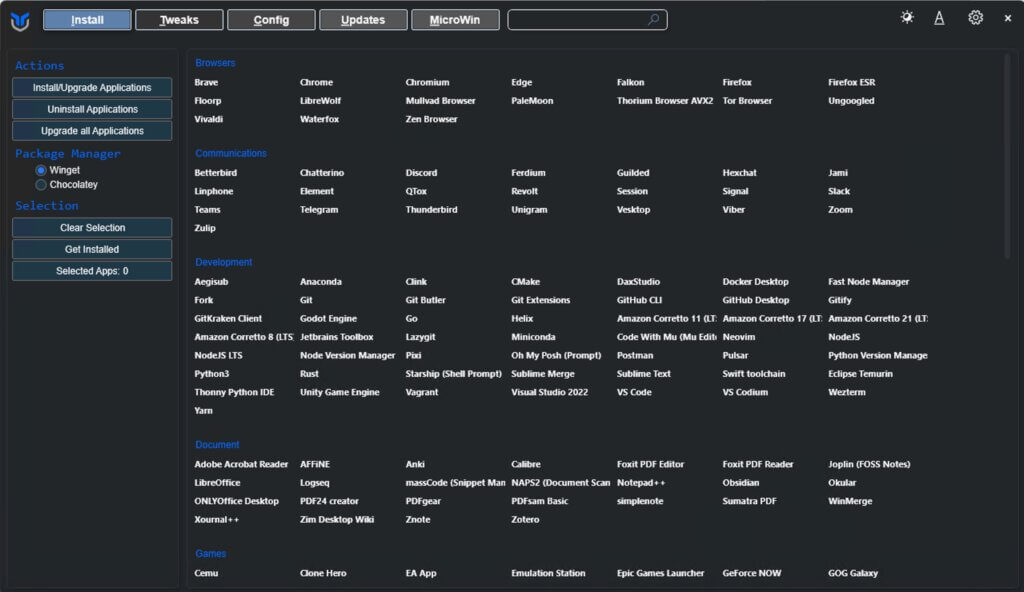Choose the LibreOffice entry
Viewport: 1024px width, 592px height.
coord(217,482)
